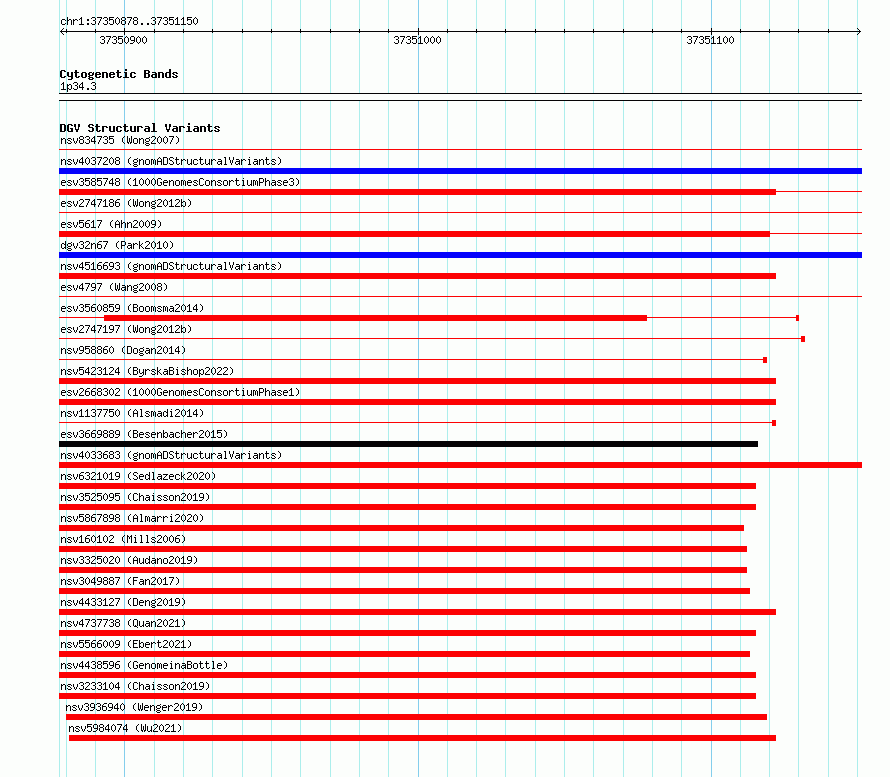Click the endpoint marker on esv2747197 Wong2012b line
Image resolution: width=890 pixels, height=777 pixels.
click(803, 339)
